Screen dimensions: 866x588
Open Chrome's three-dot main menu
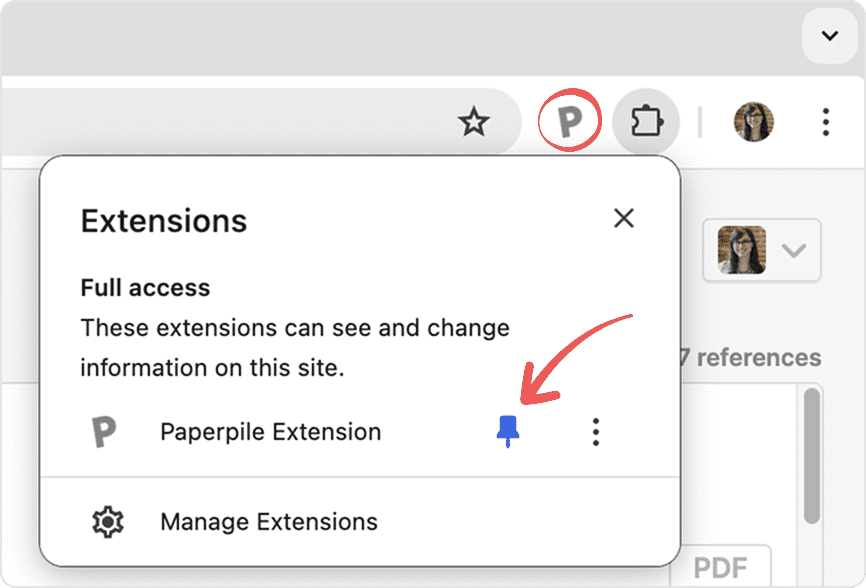click(x=825, y=122)
